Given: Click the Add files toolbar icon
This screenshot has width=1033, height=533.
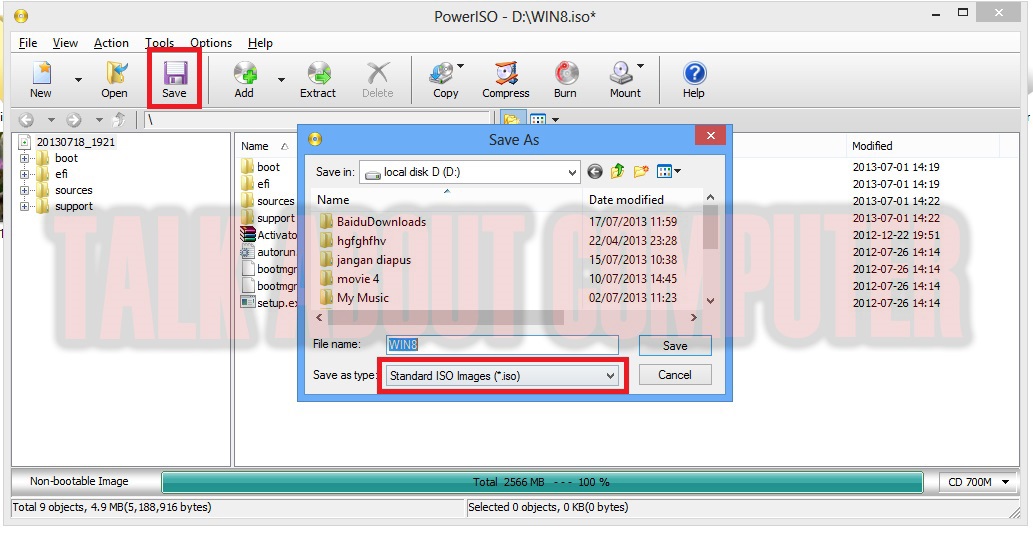Looking at the screenshot, I should [244, 80].
